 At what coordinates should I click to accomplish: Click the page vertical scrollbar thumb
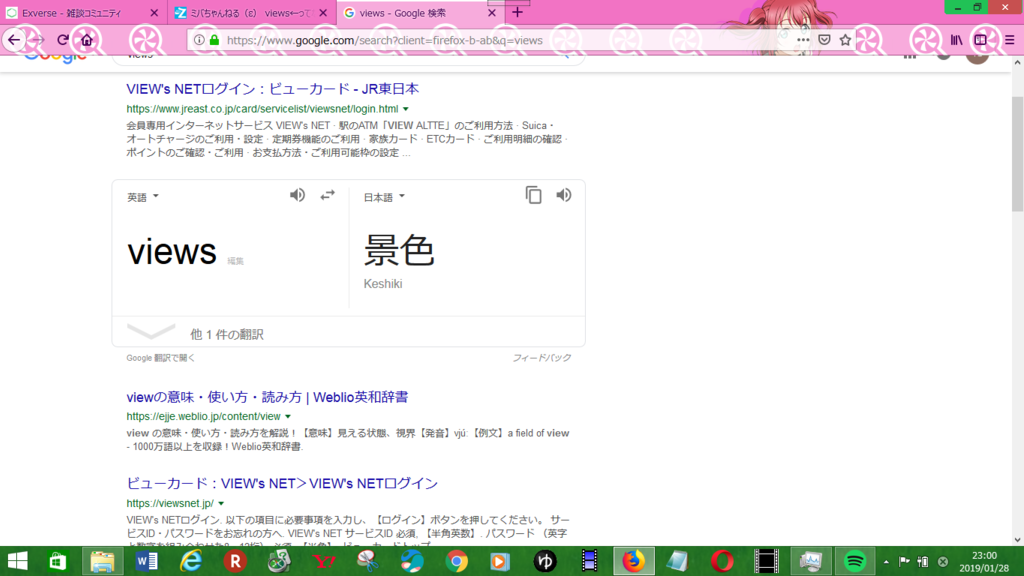click(1017, 153)
